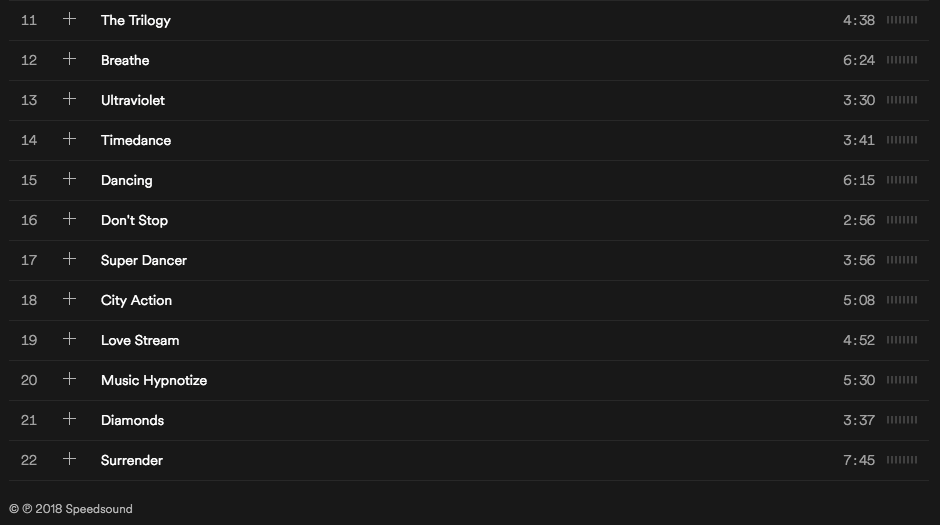Viewport: 940px width, 525px height.
Task: Save Diamonds with the plus icon
Action: [x=70, y=419]
